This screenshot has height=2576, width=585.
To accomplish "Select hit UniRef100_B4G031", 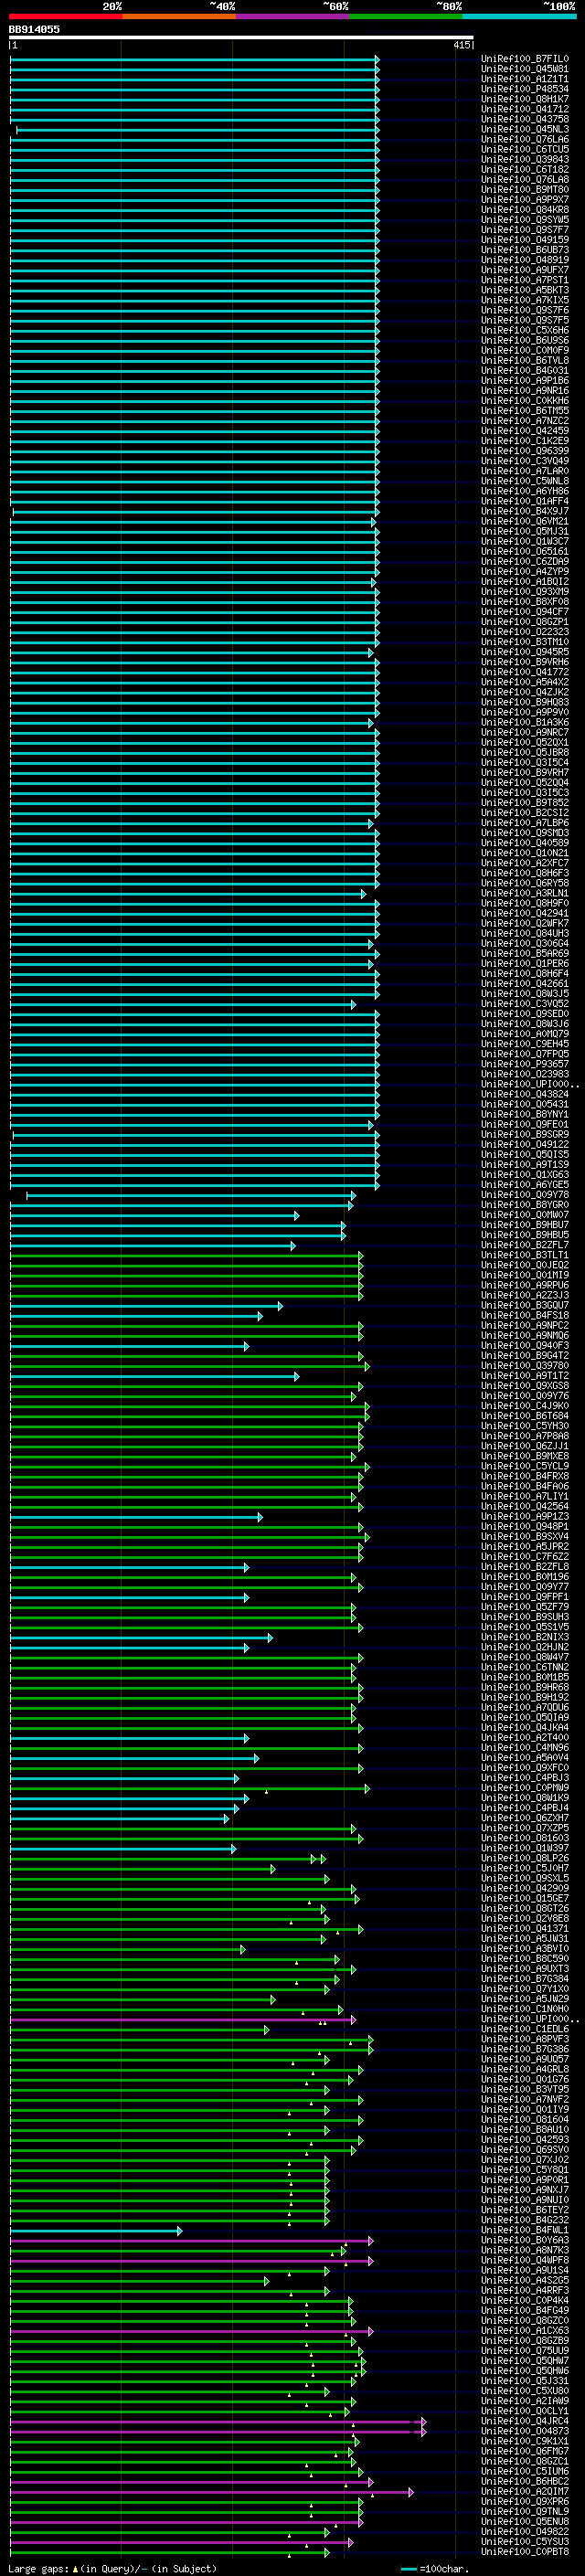I will click(524, 371).
